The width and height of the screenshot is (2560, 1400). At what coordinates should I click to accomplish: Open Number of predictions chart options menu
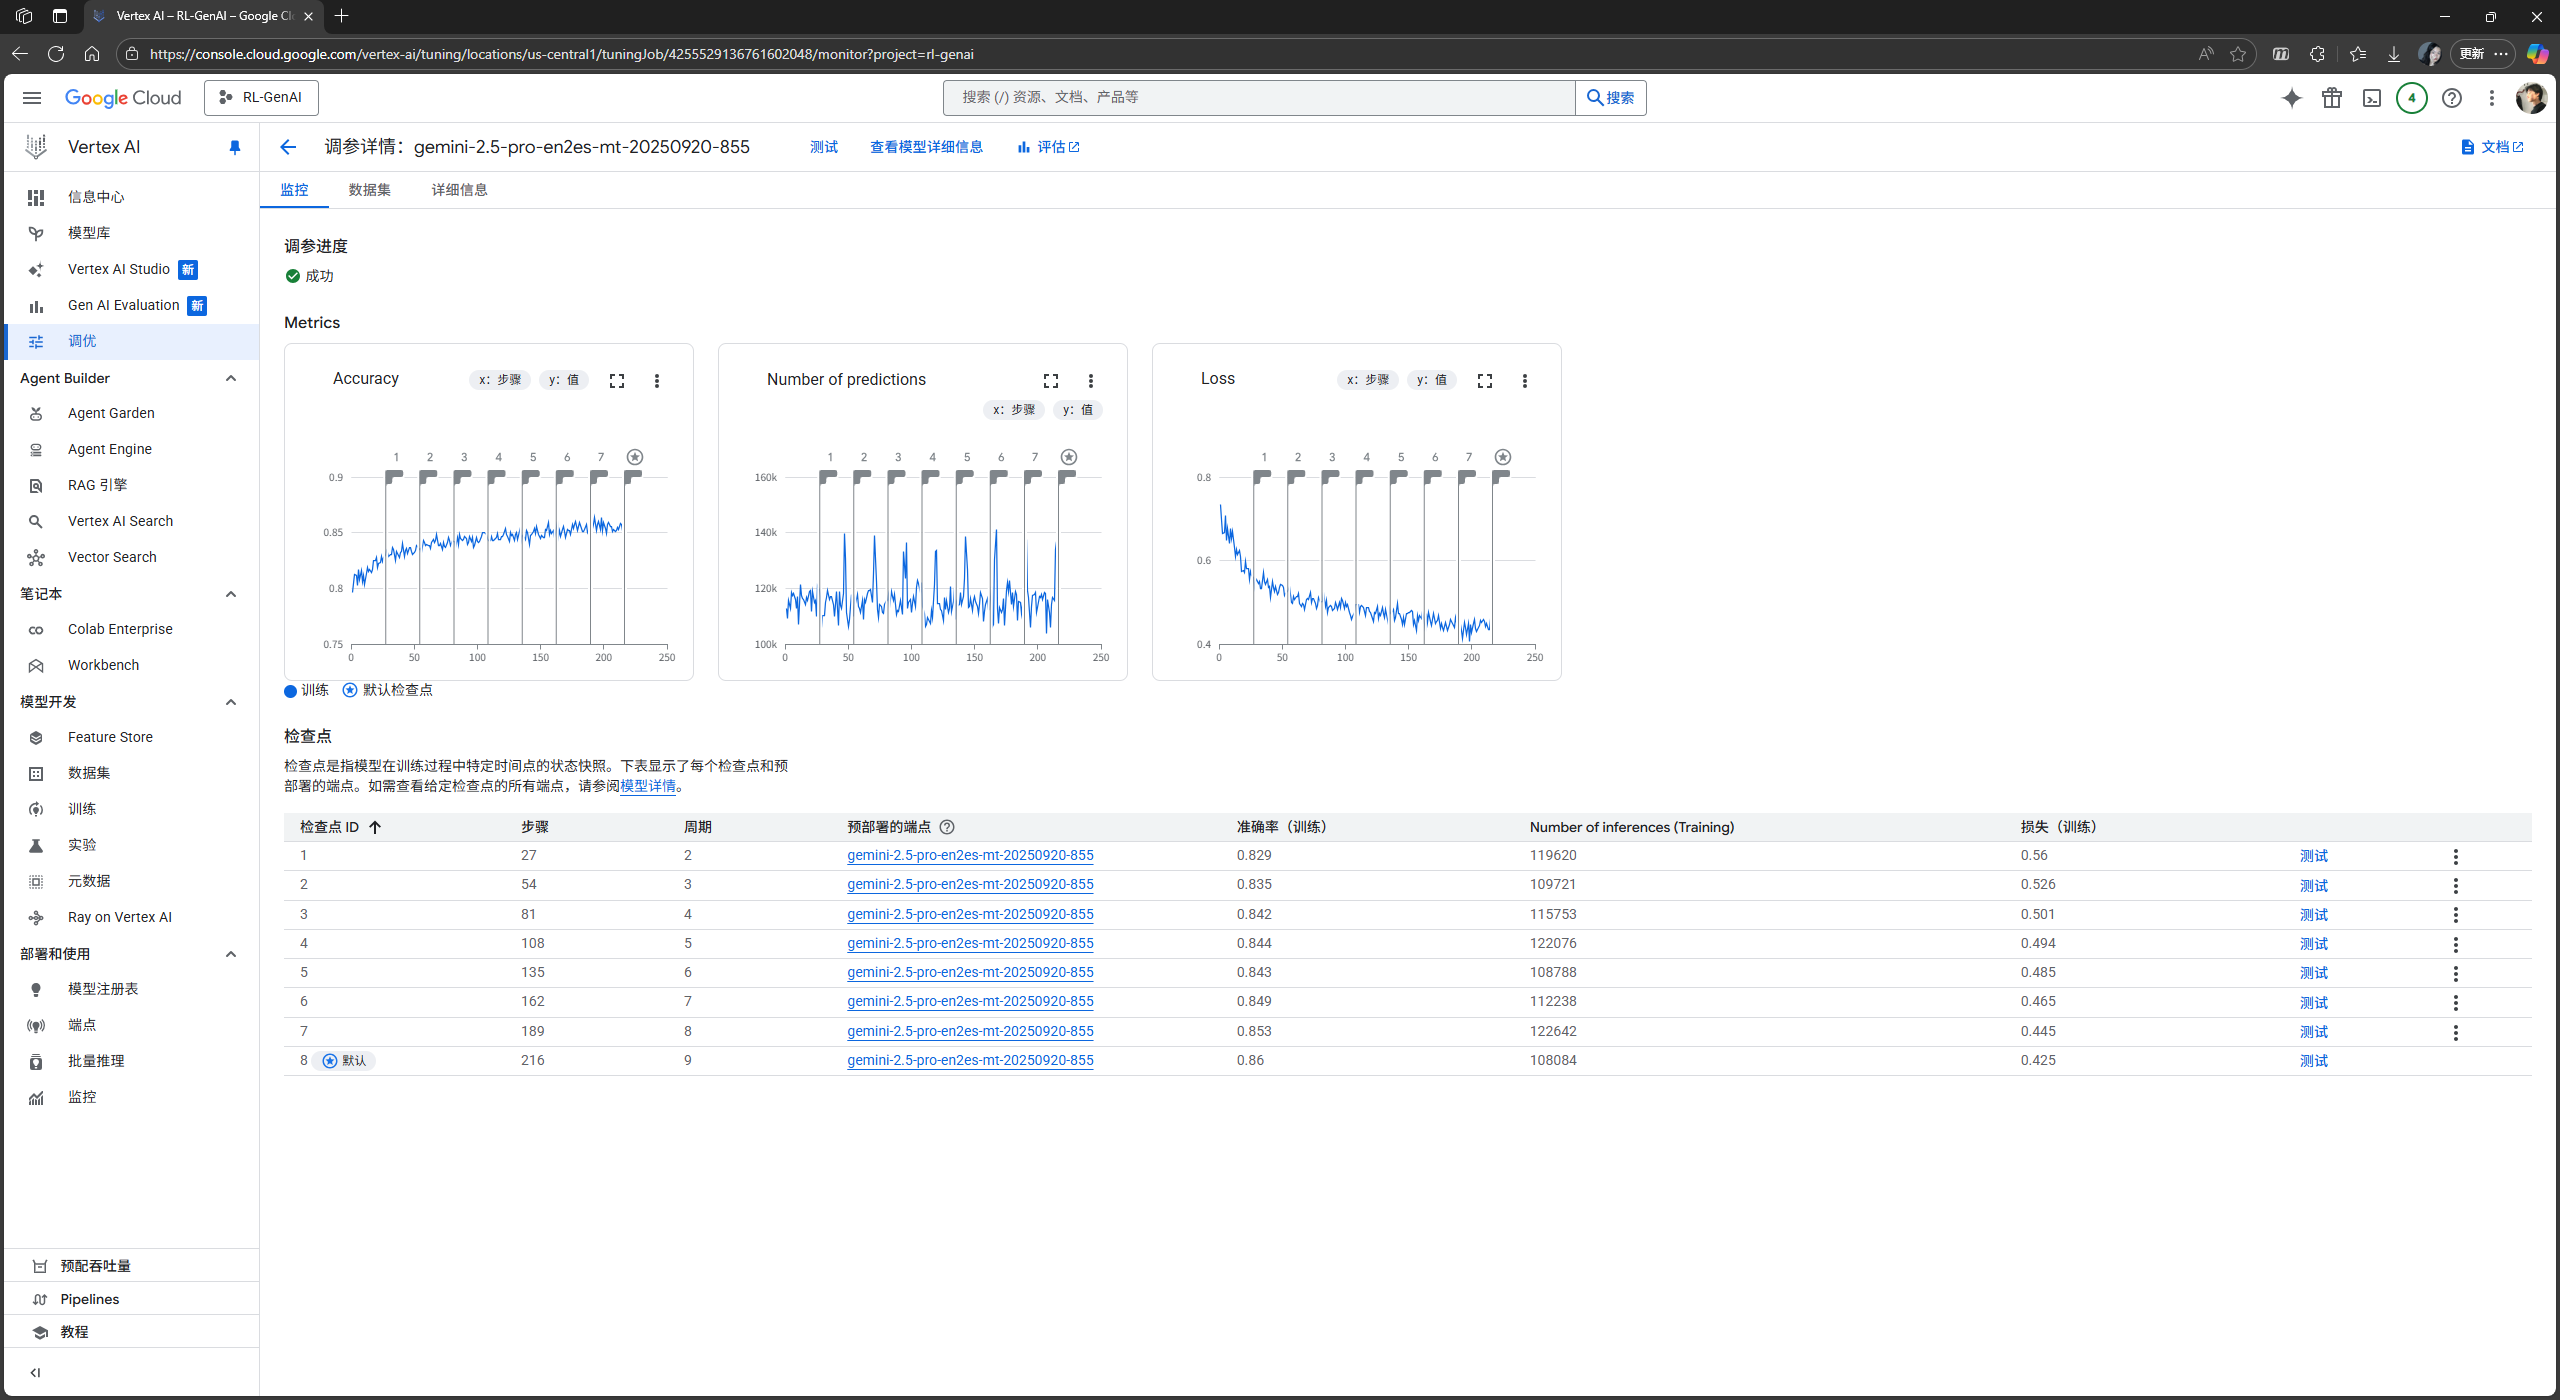pos(1091,381)
